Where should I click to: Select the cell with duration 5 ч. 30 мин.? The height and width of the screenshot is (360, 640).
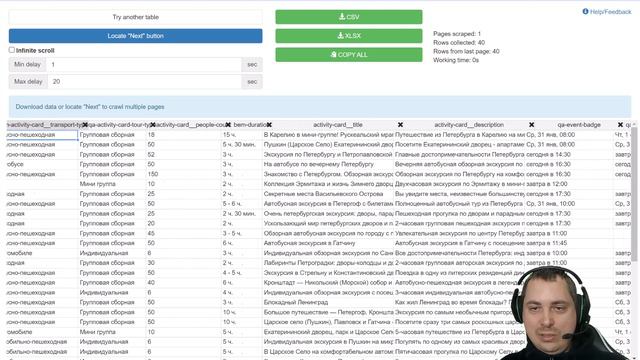[242, 144]
